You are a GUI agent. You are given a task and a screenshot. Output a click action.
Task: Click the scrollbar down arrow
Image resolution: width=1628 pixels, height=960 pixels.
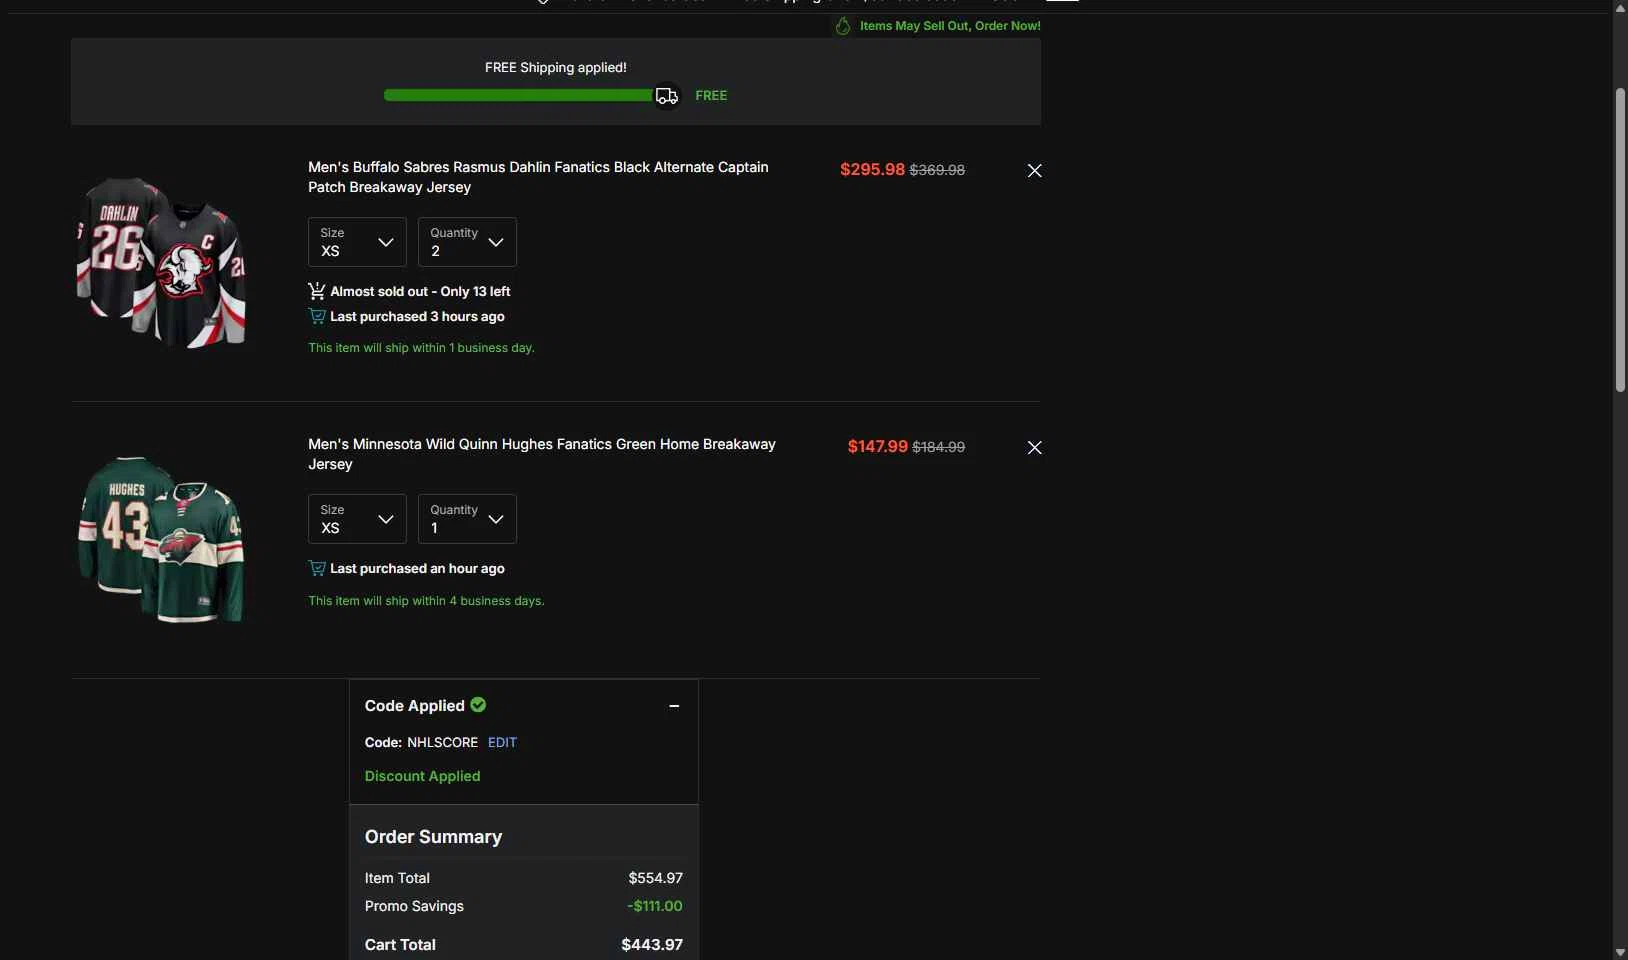pos(1620,952)
